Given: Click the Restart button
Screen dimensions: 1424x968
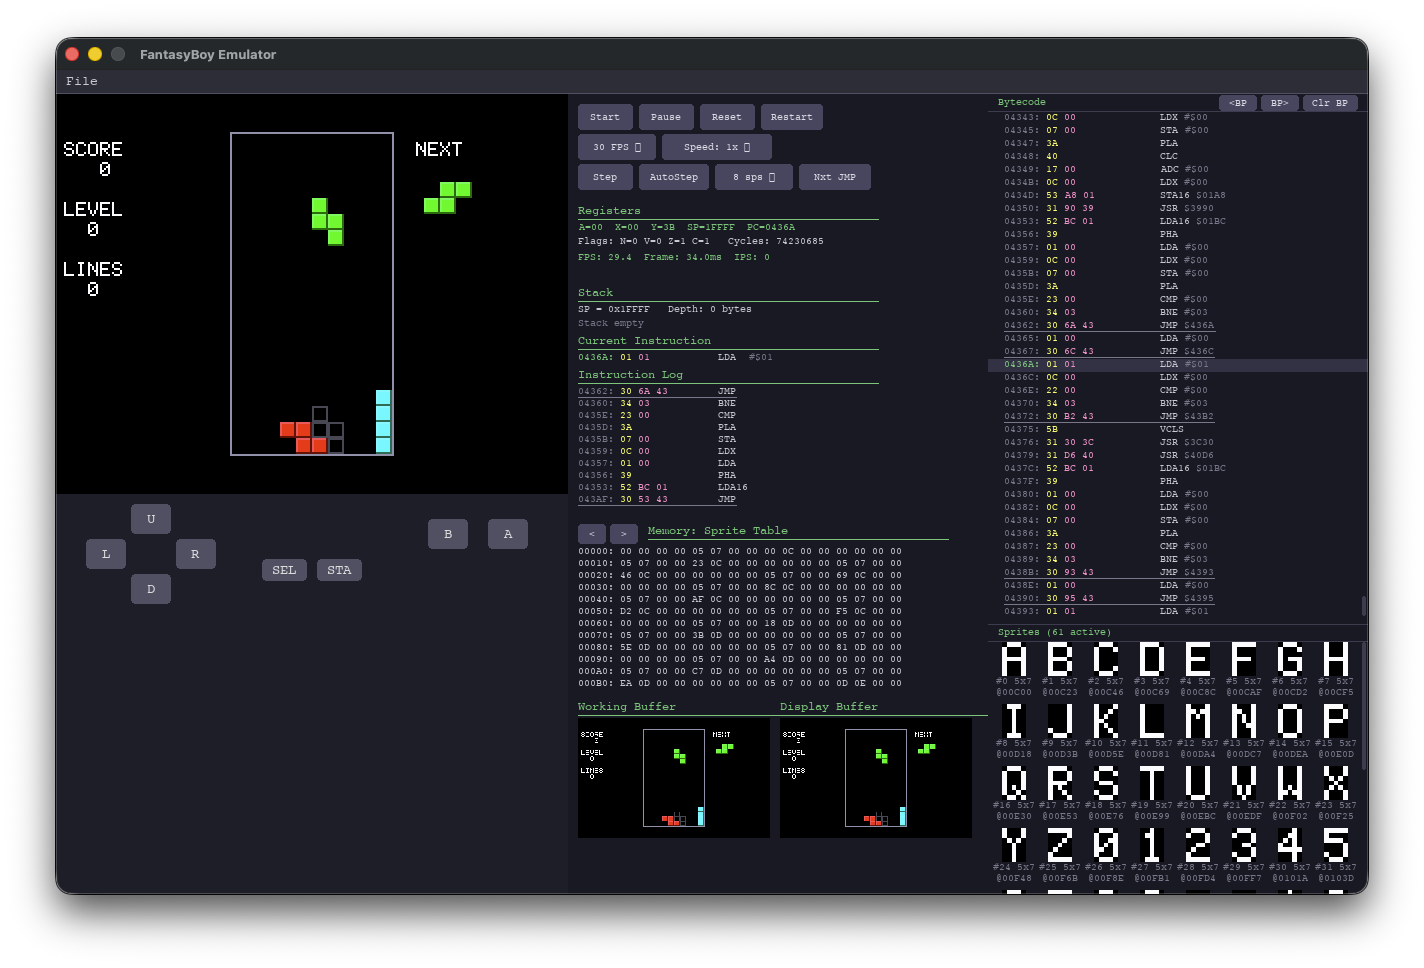Looking at the screenshot, I should [x=792, y=117].
